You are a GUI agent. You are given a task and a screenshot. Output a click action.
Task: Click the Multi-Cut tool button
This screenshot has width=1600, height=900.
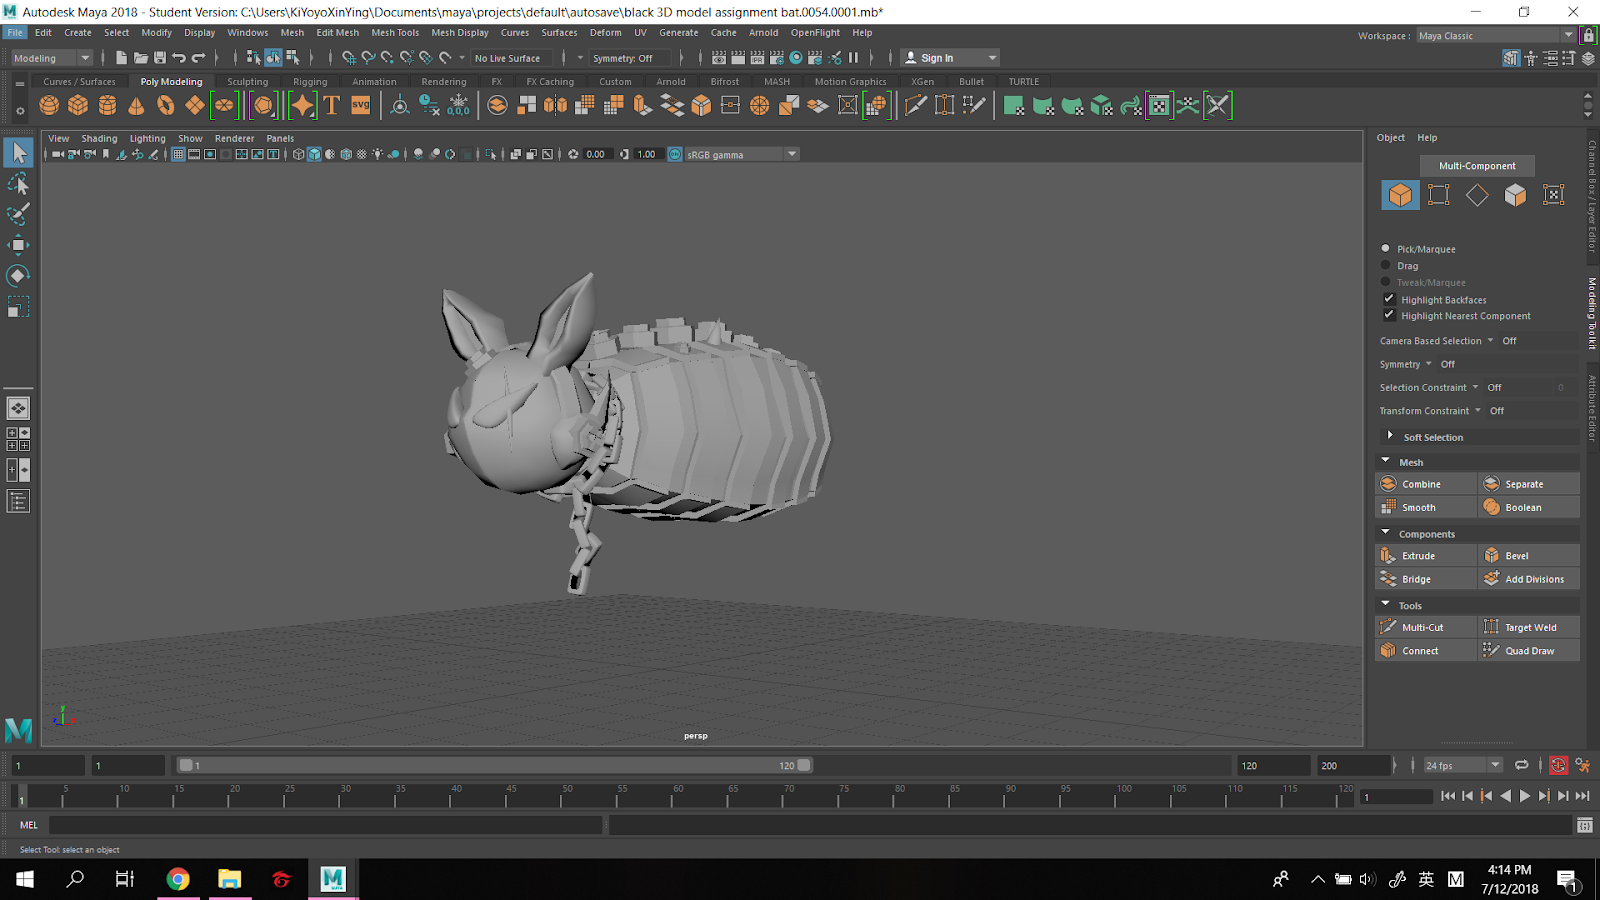[x=1426, y=627]
